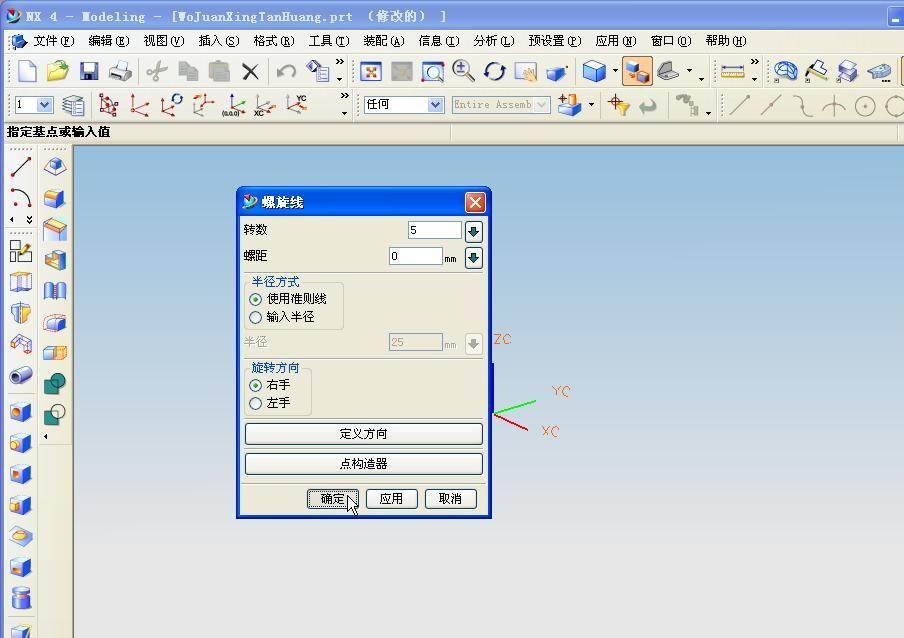Open the 任何 selection filter dropdown
Screen dimensions: 904x638
pyautogui.click(x=434, y=104)
